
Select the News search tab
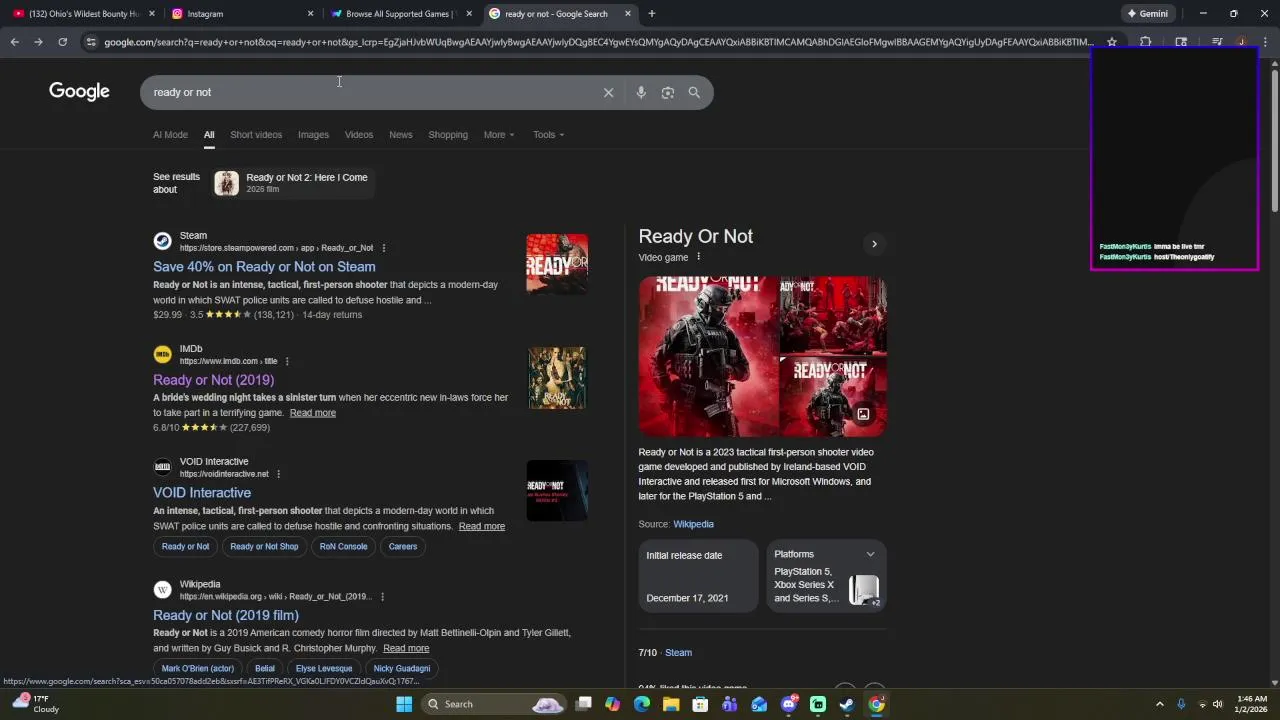click(401, 135)
